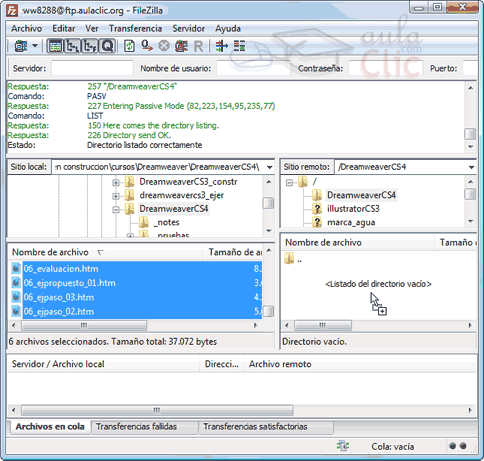Open the Site Manager dropdown arrow

tap(35, 46)
